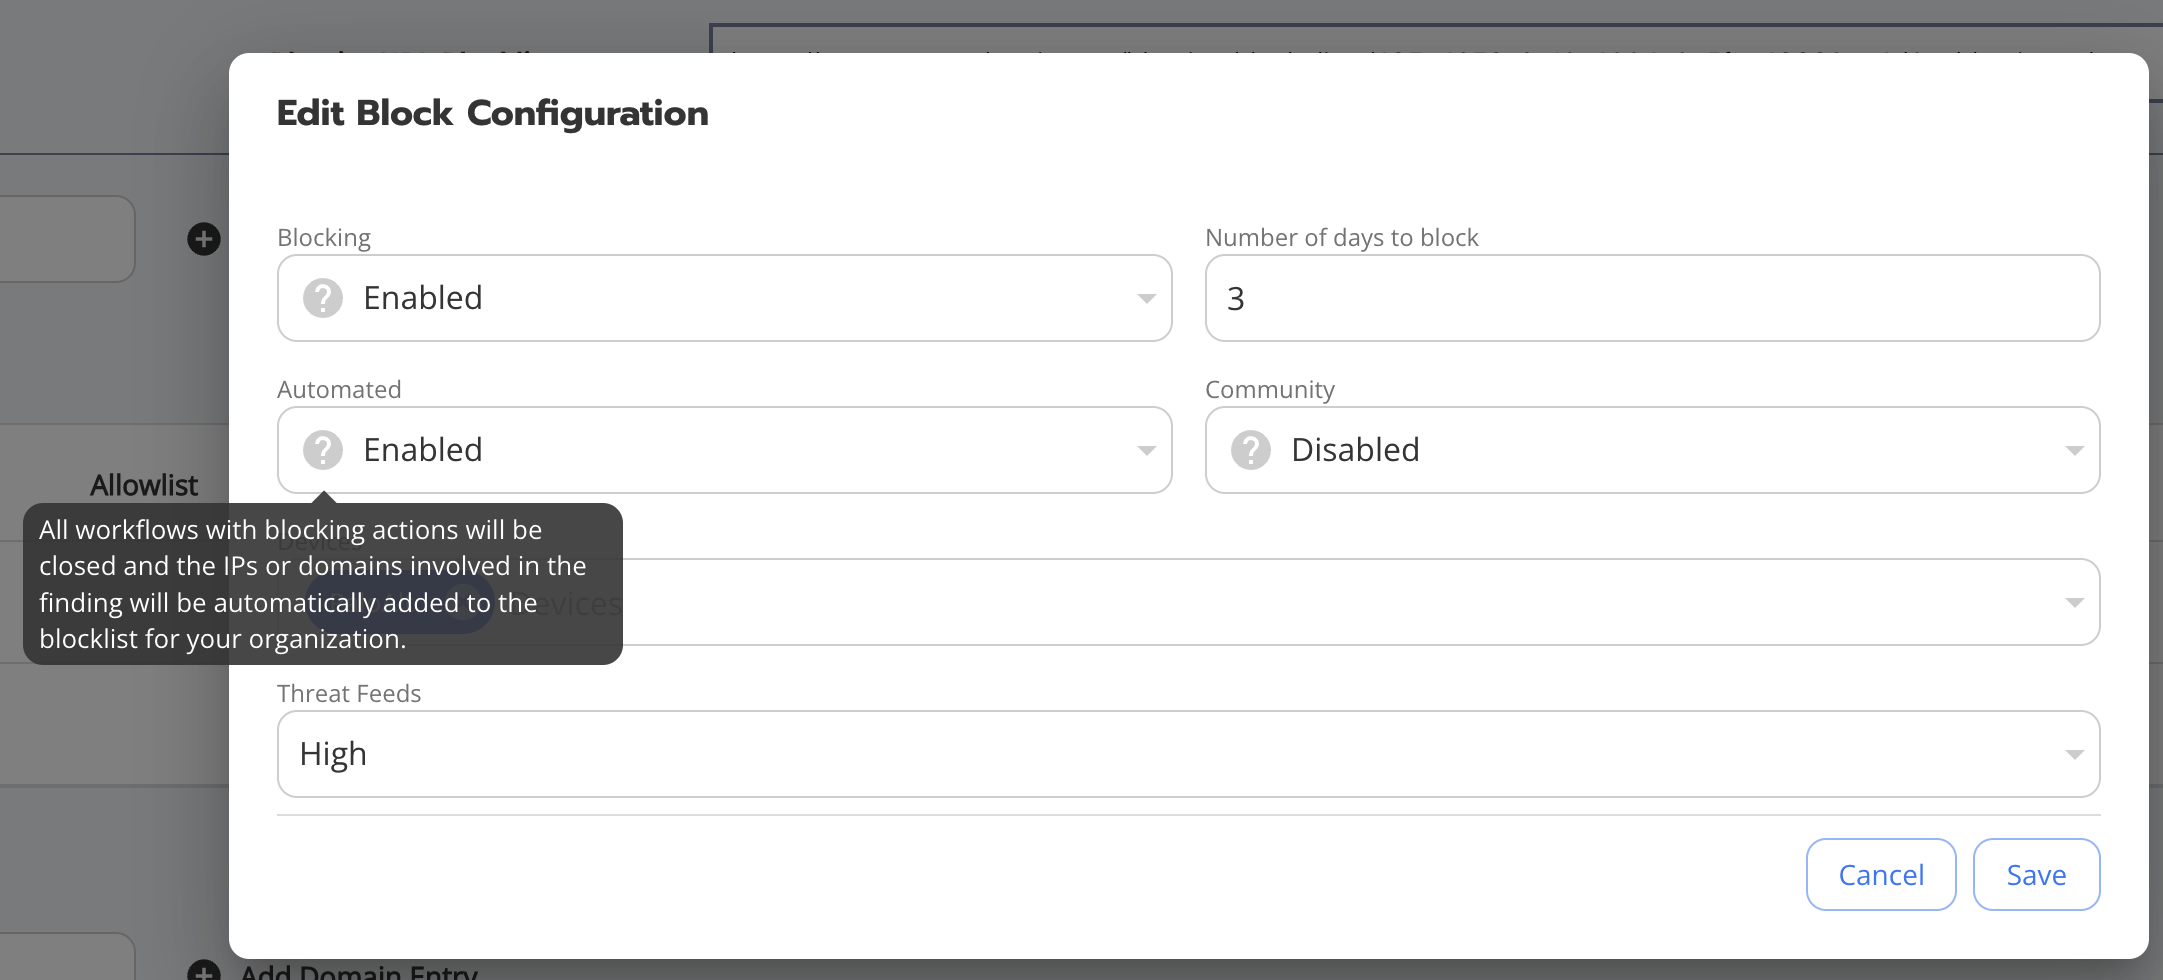Click the Number of days to block field
The image size is (2163, 980).
click(1652, 298)
